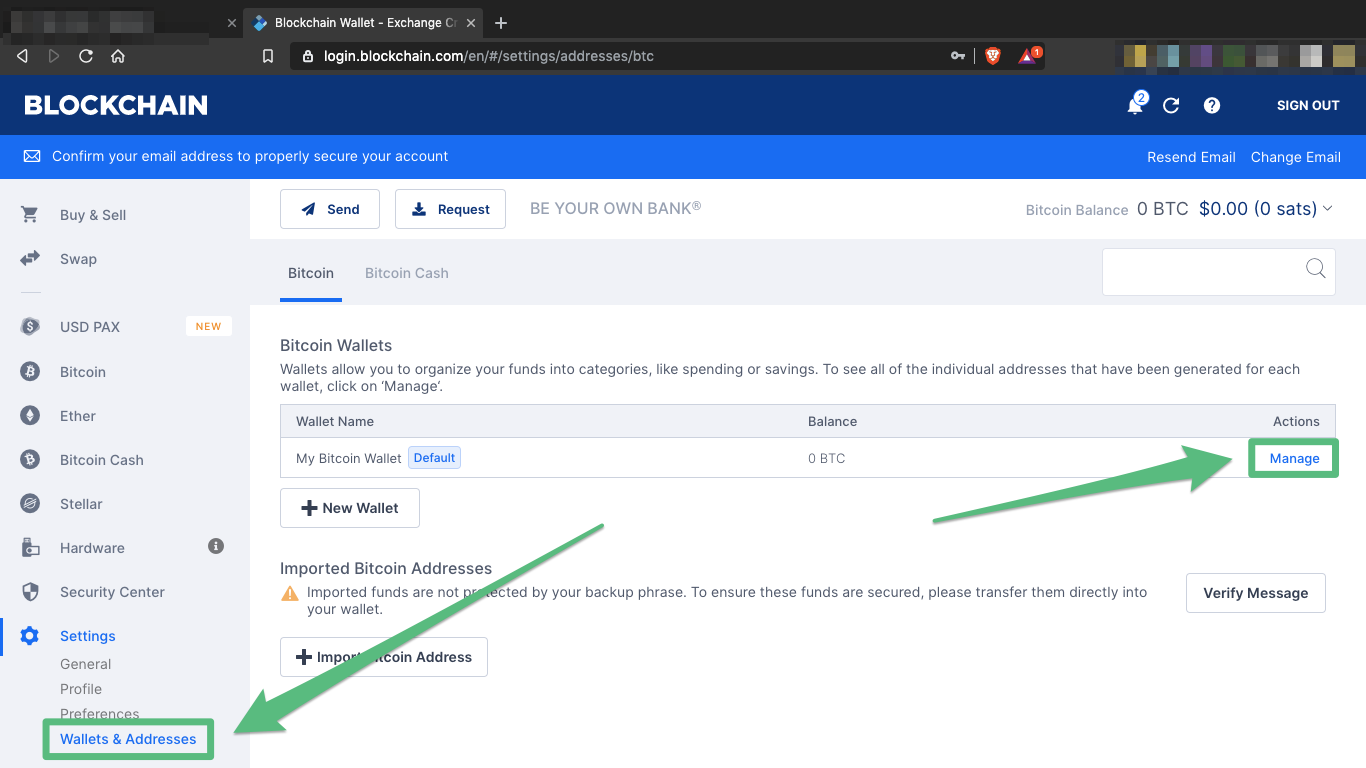
Task: Click the Security Center shield icon
Action: (30, 592)
